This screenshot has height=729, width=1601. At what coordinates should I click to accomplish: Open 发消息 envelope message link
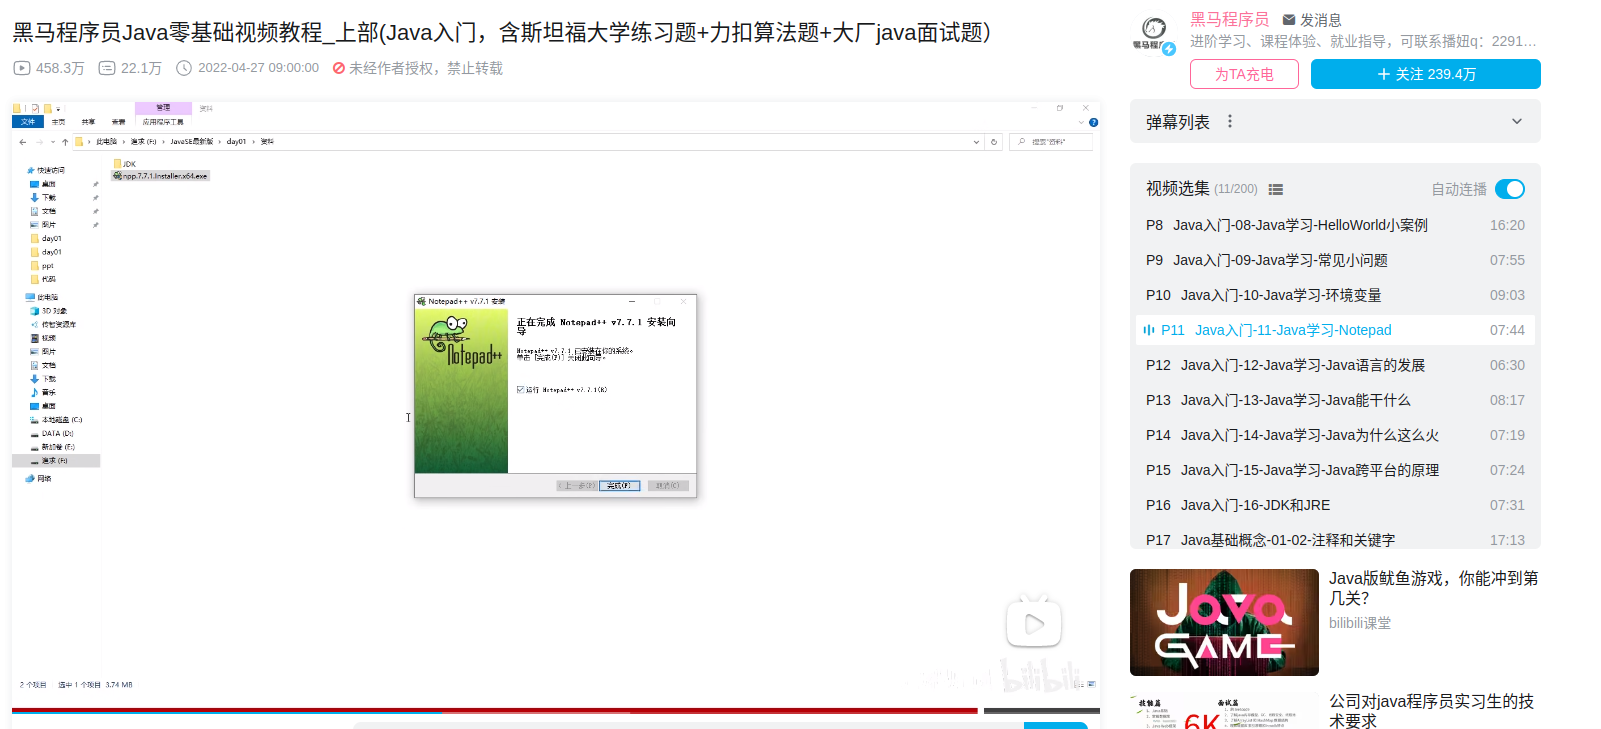1311,19
